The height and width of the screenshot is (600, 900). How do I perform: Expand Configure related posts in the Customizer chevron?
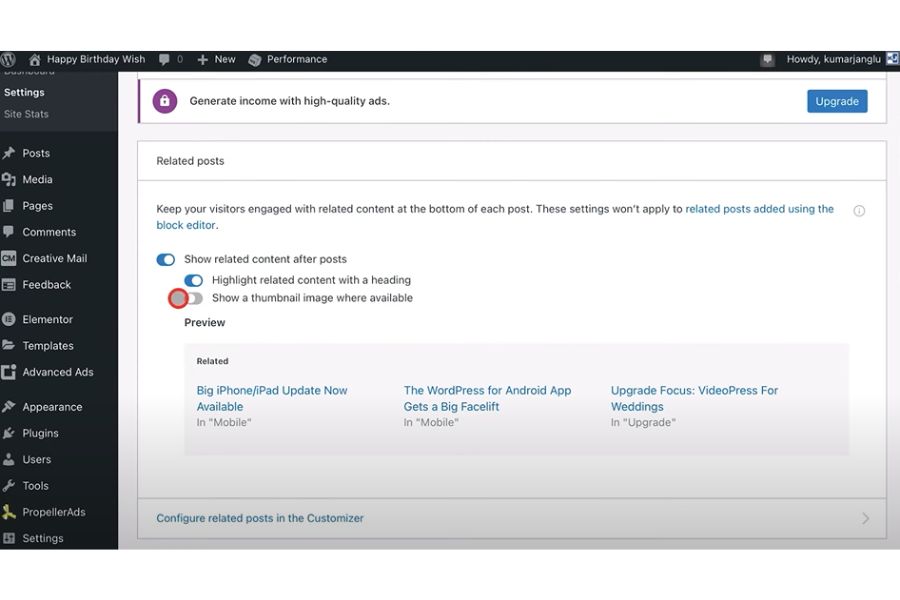point(865,518)
